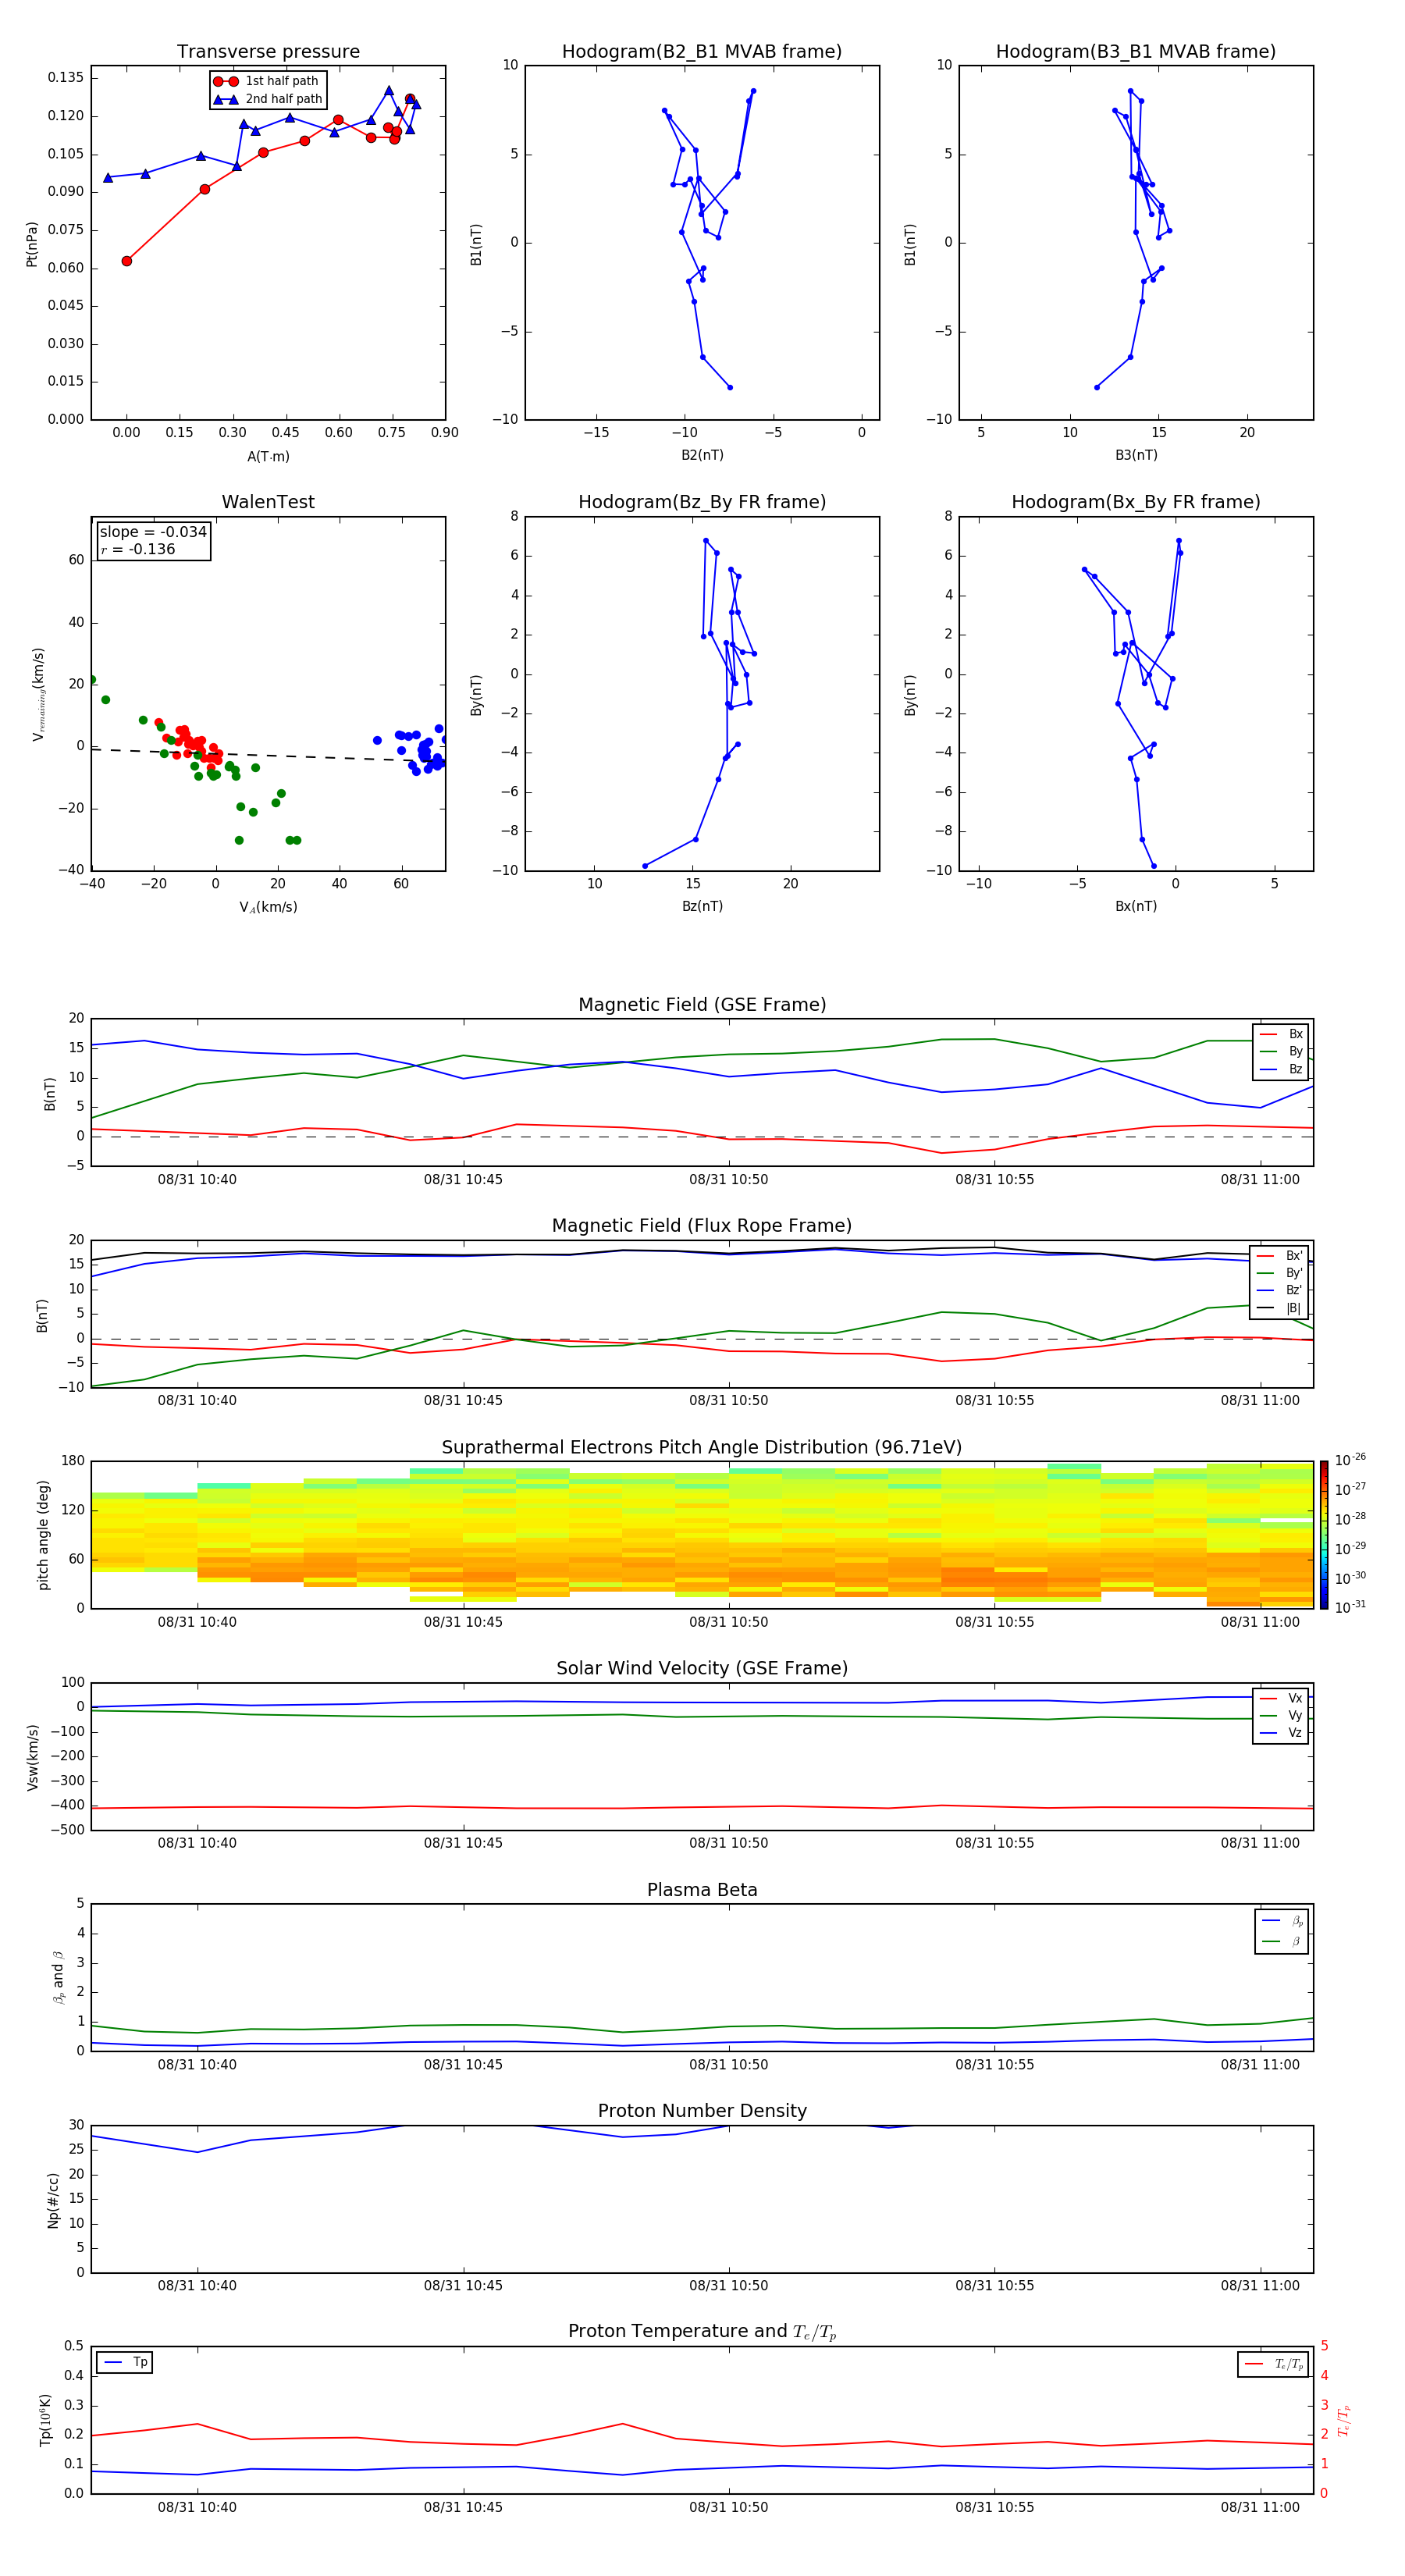Select the By' legend entry in Flux Rope panel

pyautogui.click(x=1280, y=1273)
